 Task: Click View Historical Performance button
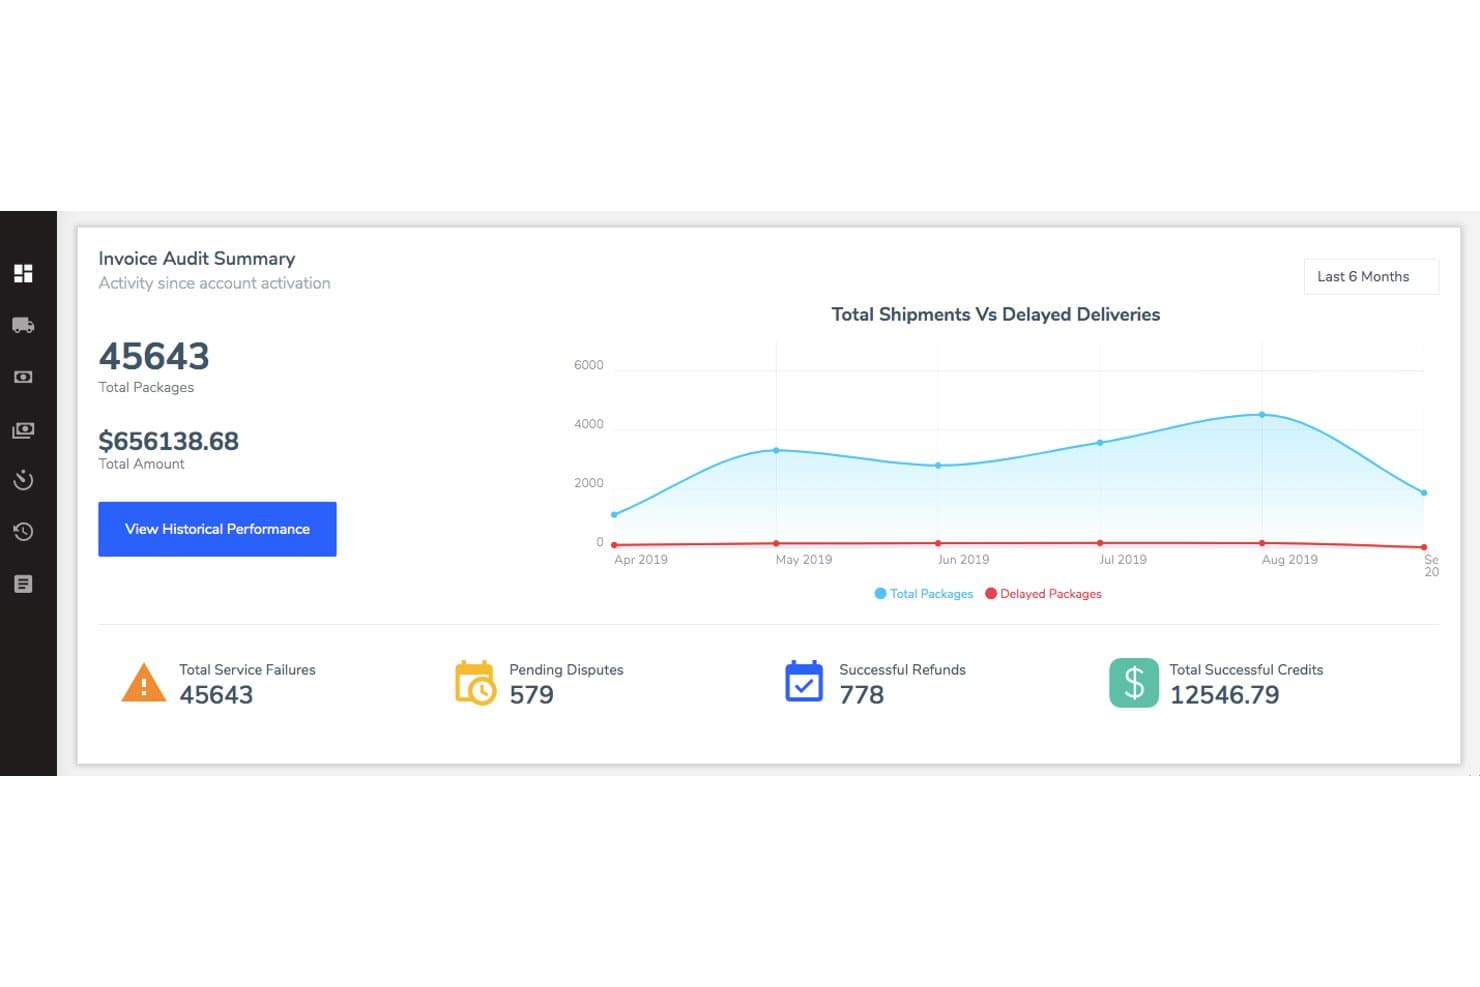tap(217, 529)
